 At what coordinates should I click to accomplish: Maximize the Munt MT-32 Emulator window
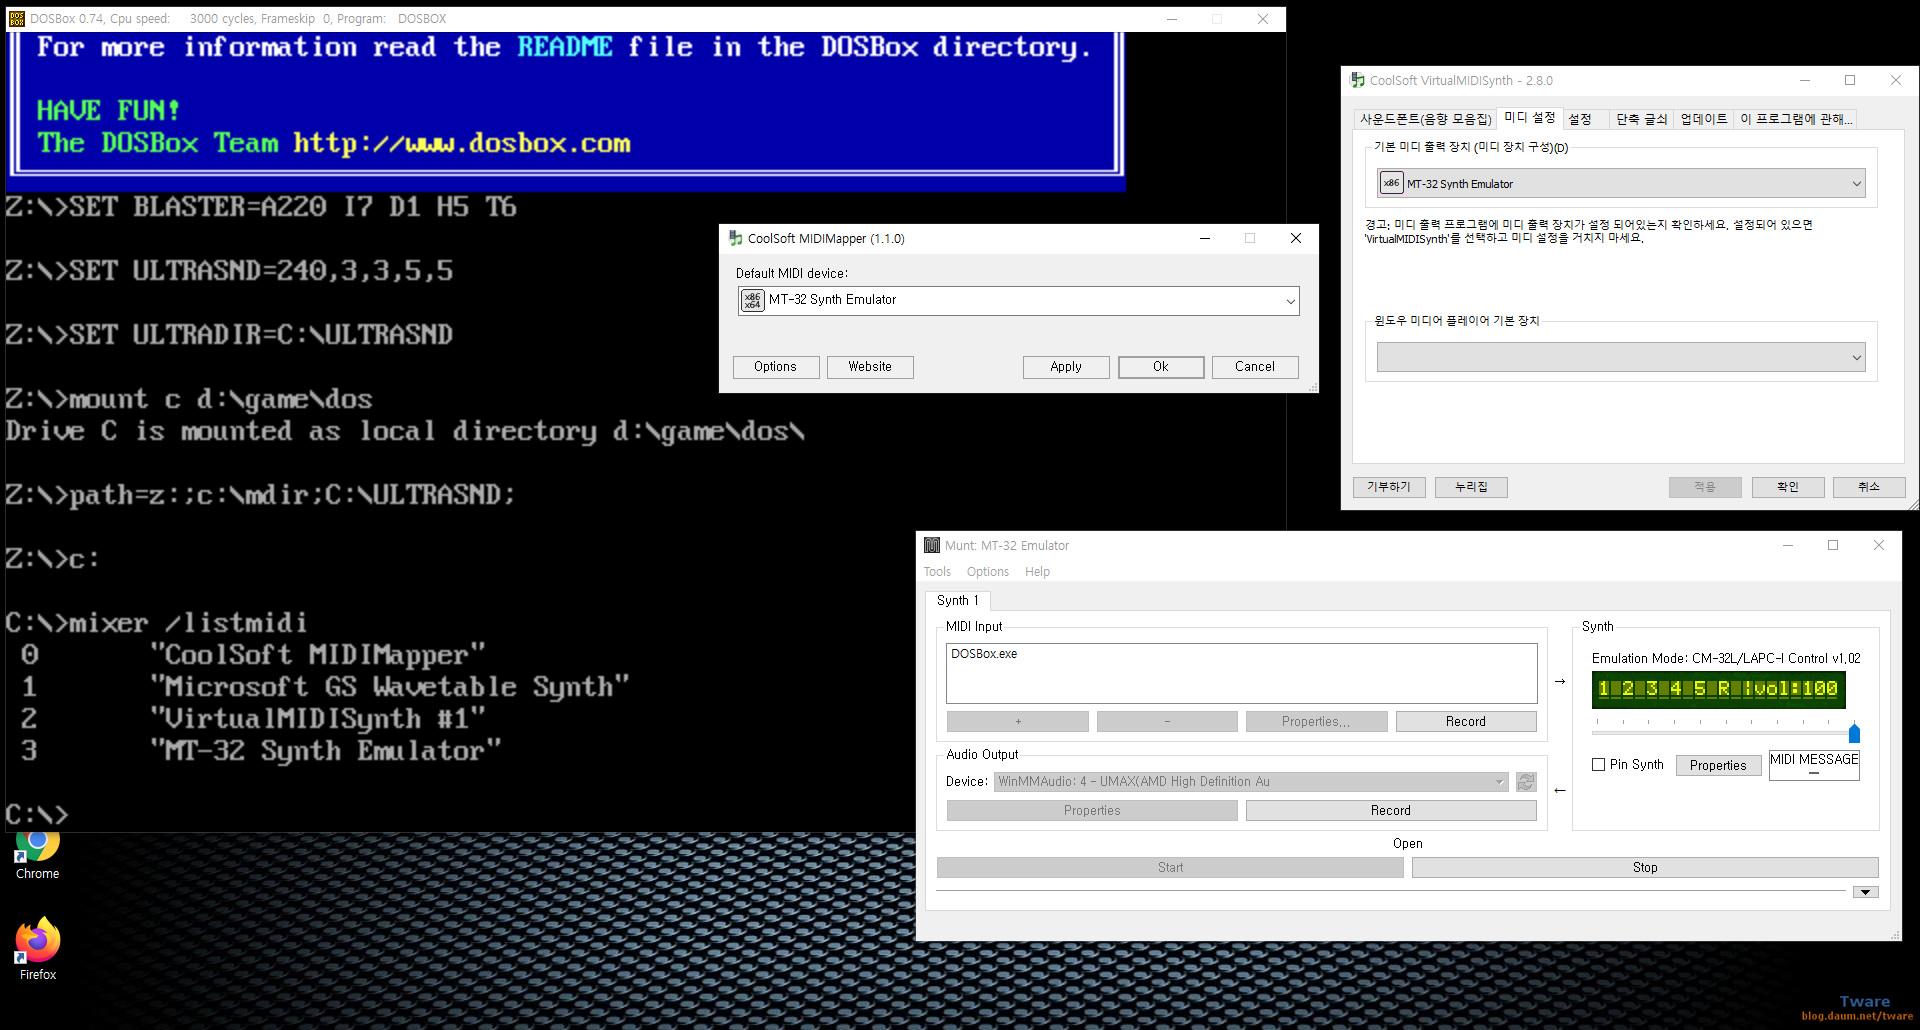(1833, 545)
